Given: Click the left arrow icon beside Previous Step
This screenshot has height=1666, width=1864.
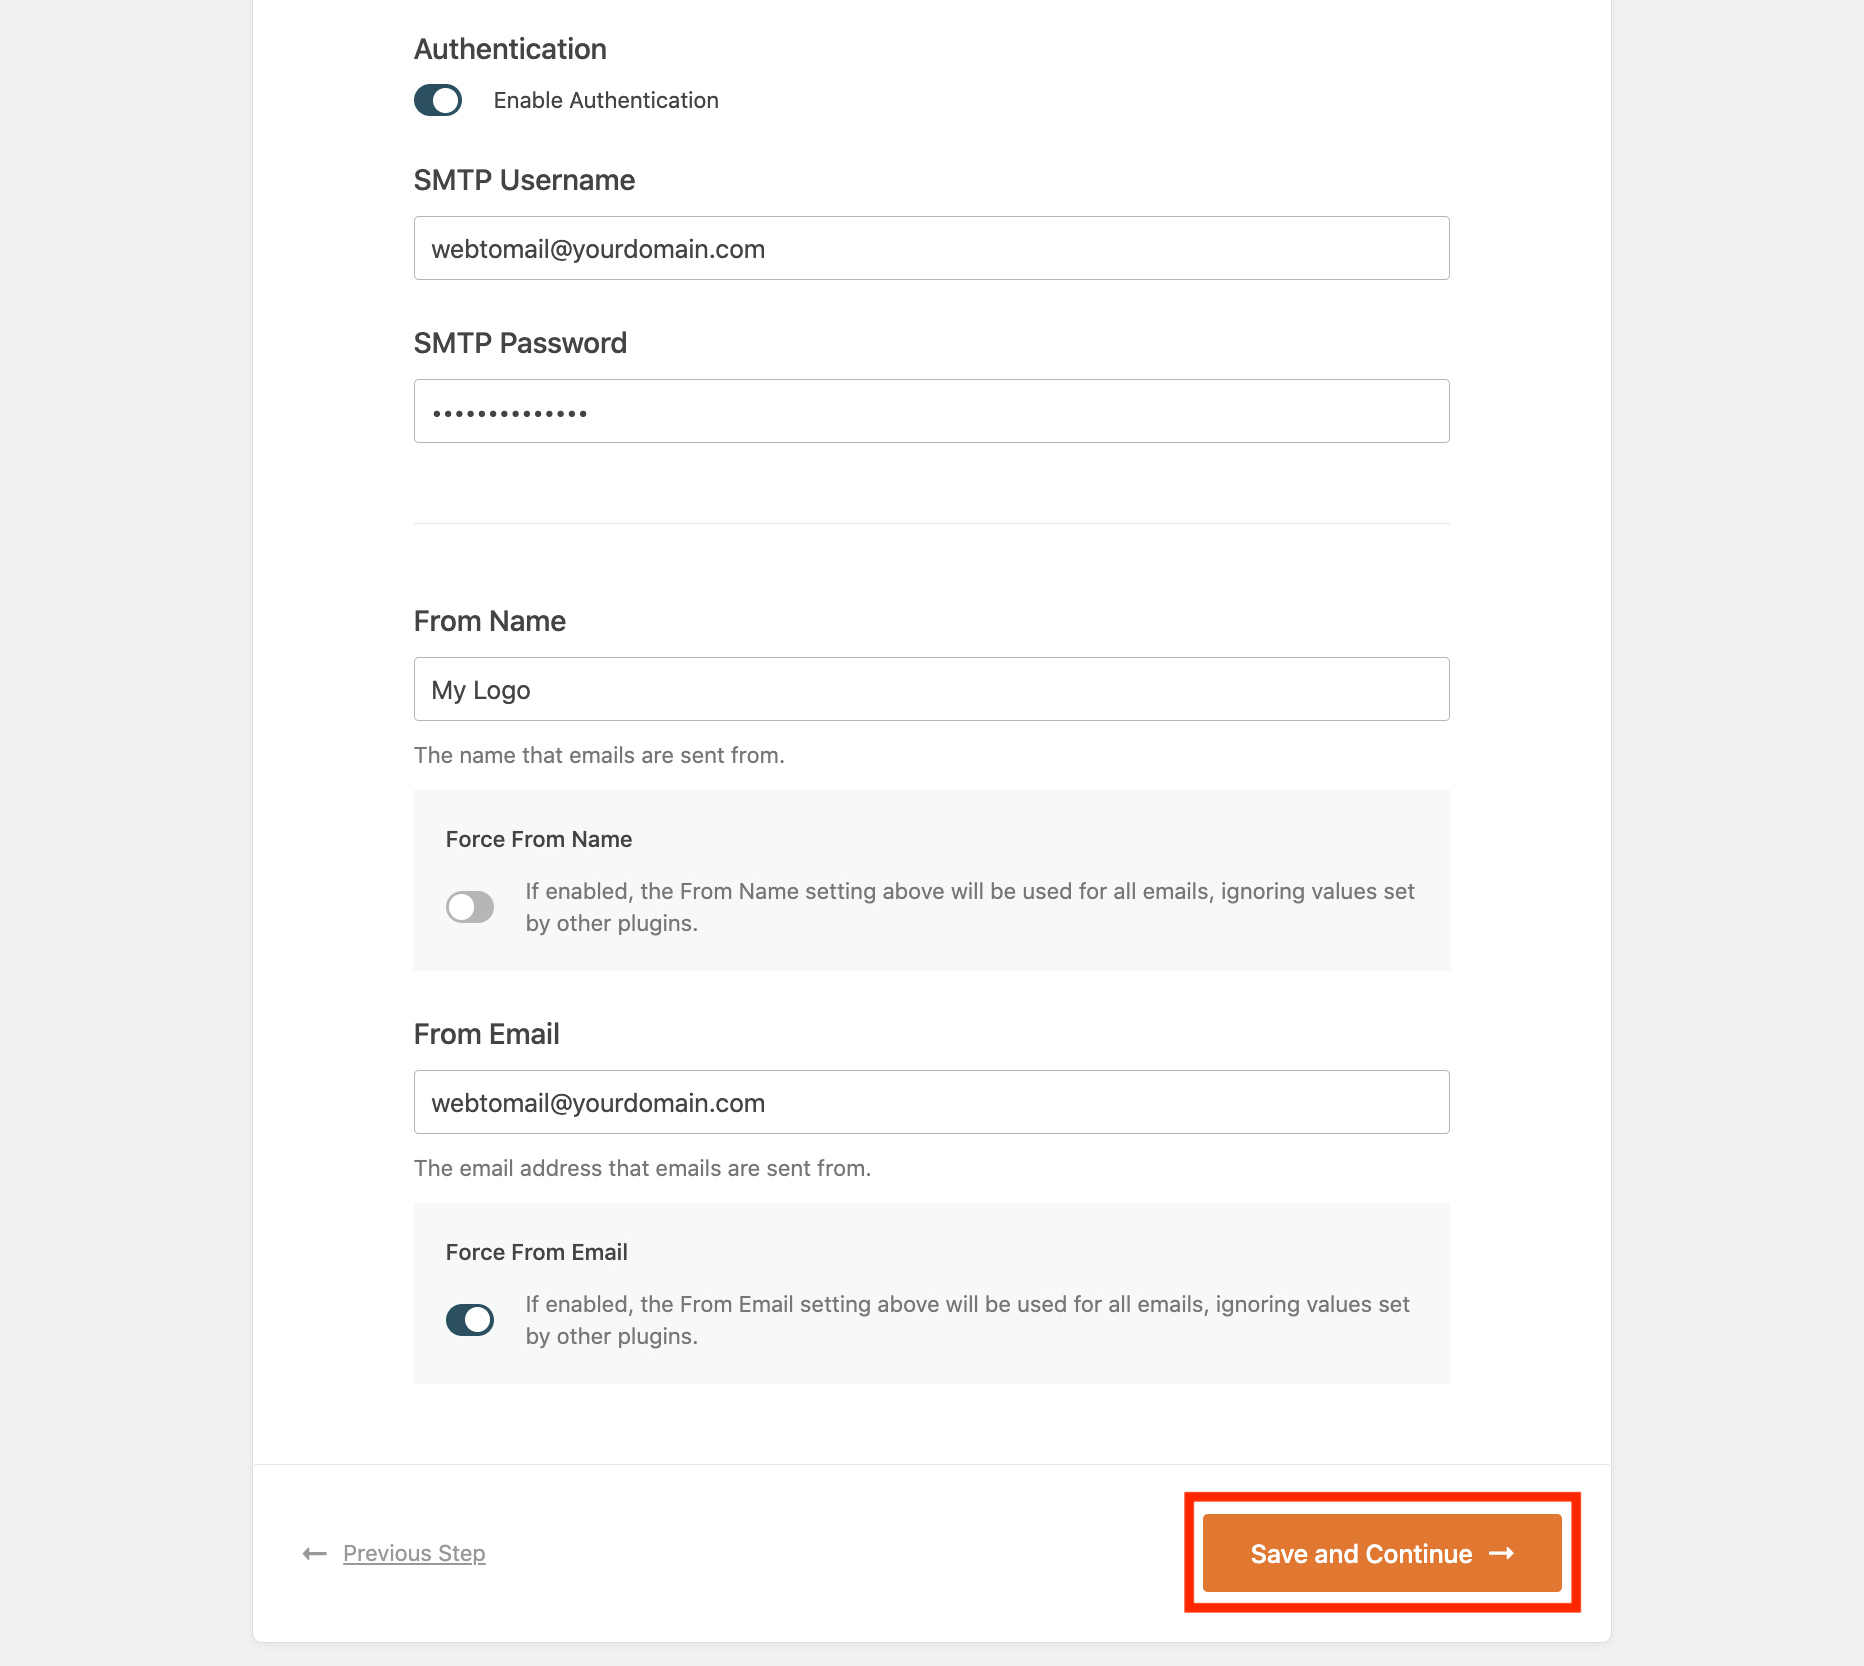Looking at the screenshot, I should [x=315, y=1553].
